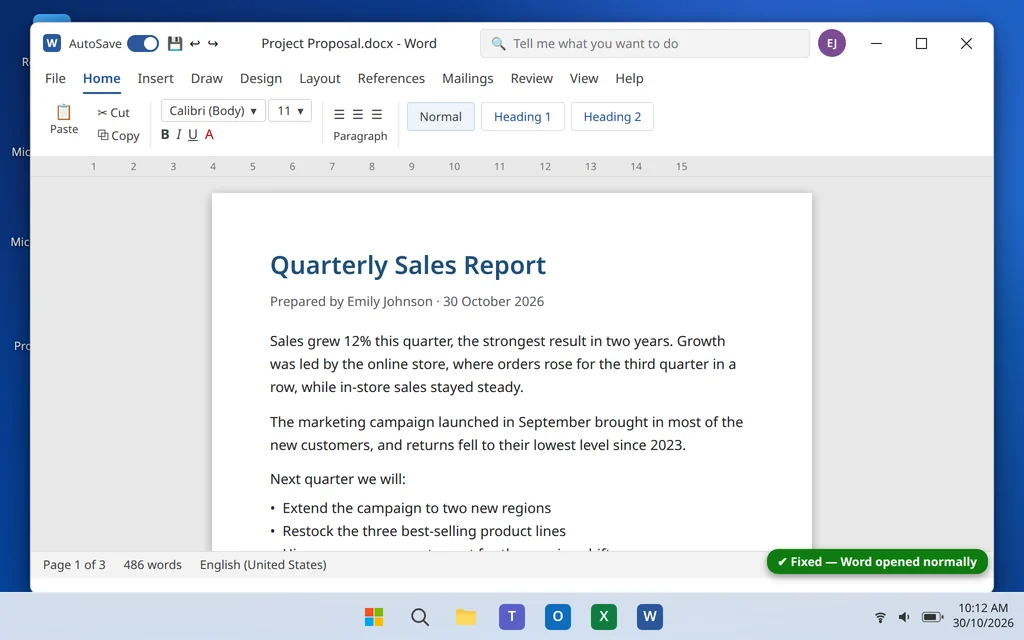Open Teams from the taskbar
Image resolution: width=1024 pixels, height=640 pixels.
click(x=512, y=616)
